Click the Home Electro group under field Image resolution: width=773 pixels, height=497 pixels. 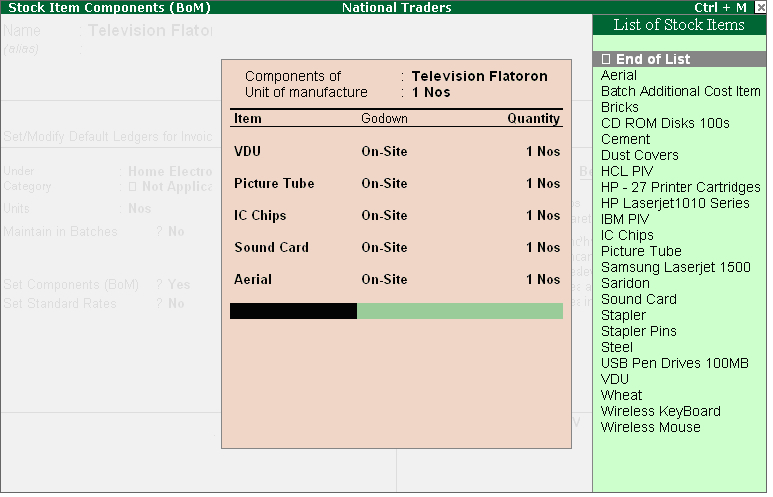click(170, 171)
